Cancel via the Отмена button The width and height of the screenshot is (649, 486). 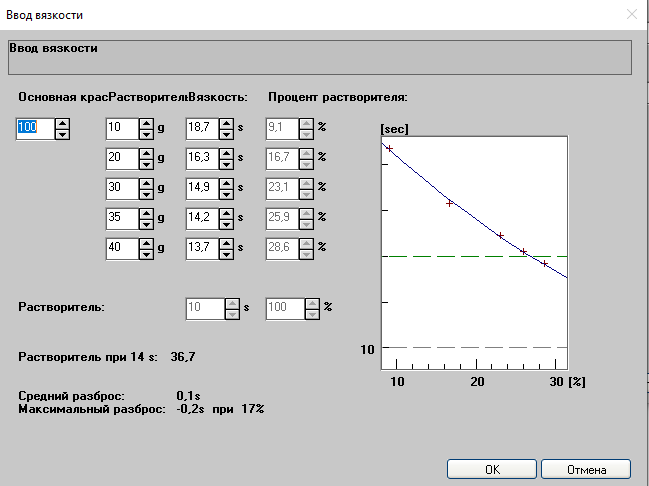point(586,469)
